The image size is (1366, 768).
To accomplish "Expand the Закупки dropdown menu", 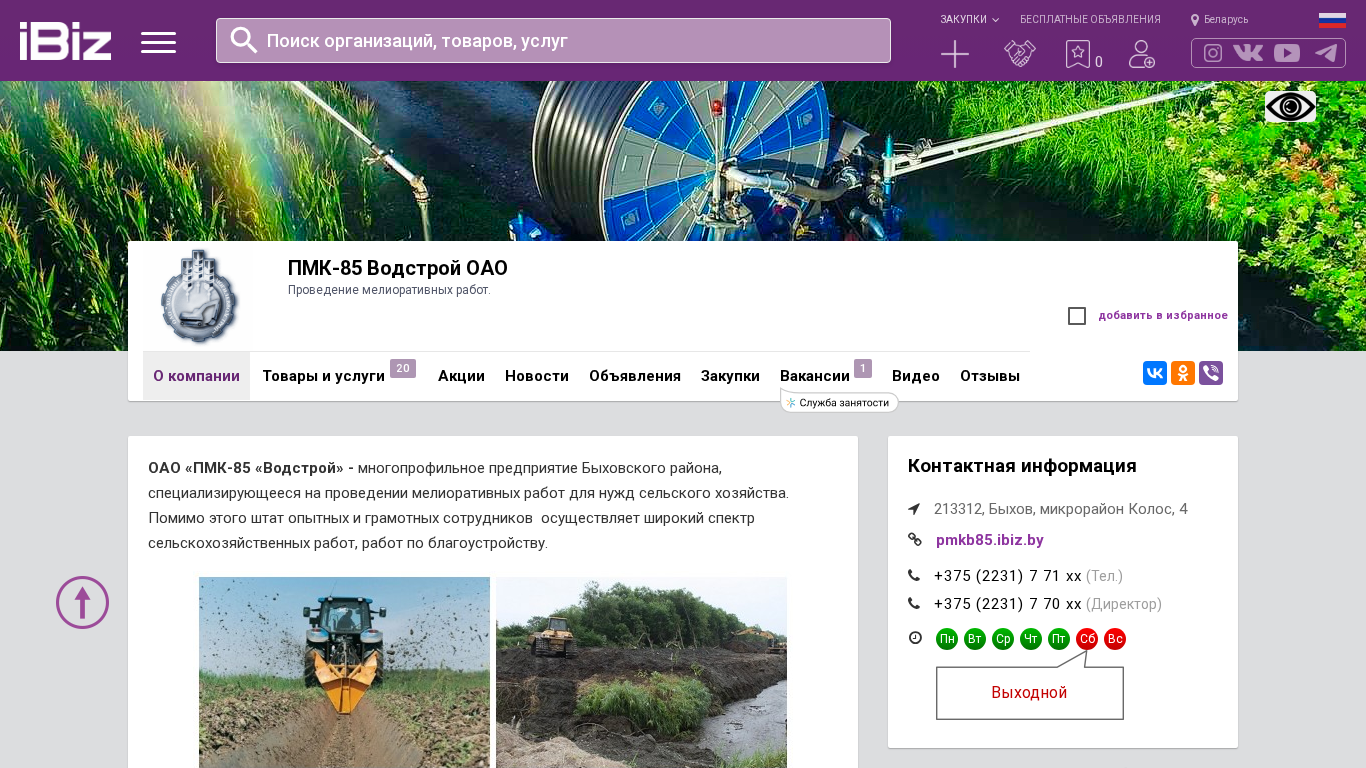I will 968,19.
